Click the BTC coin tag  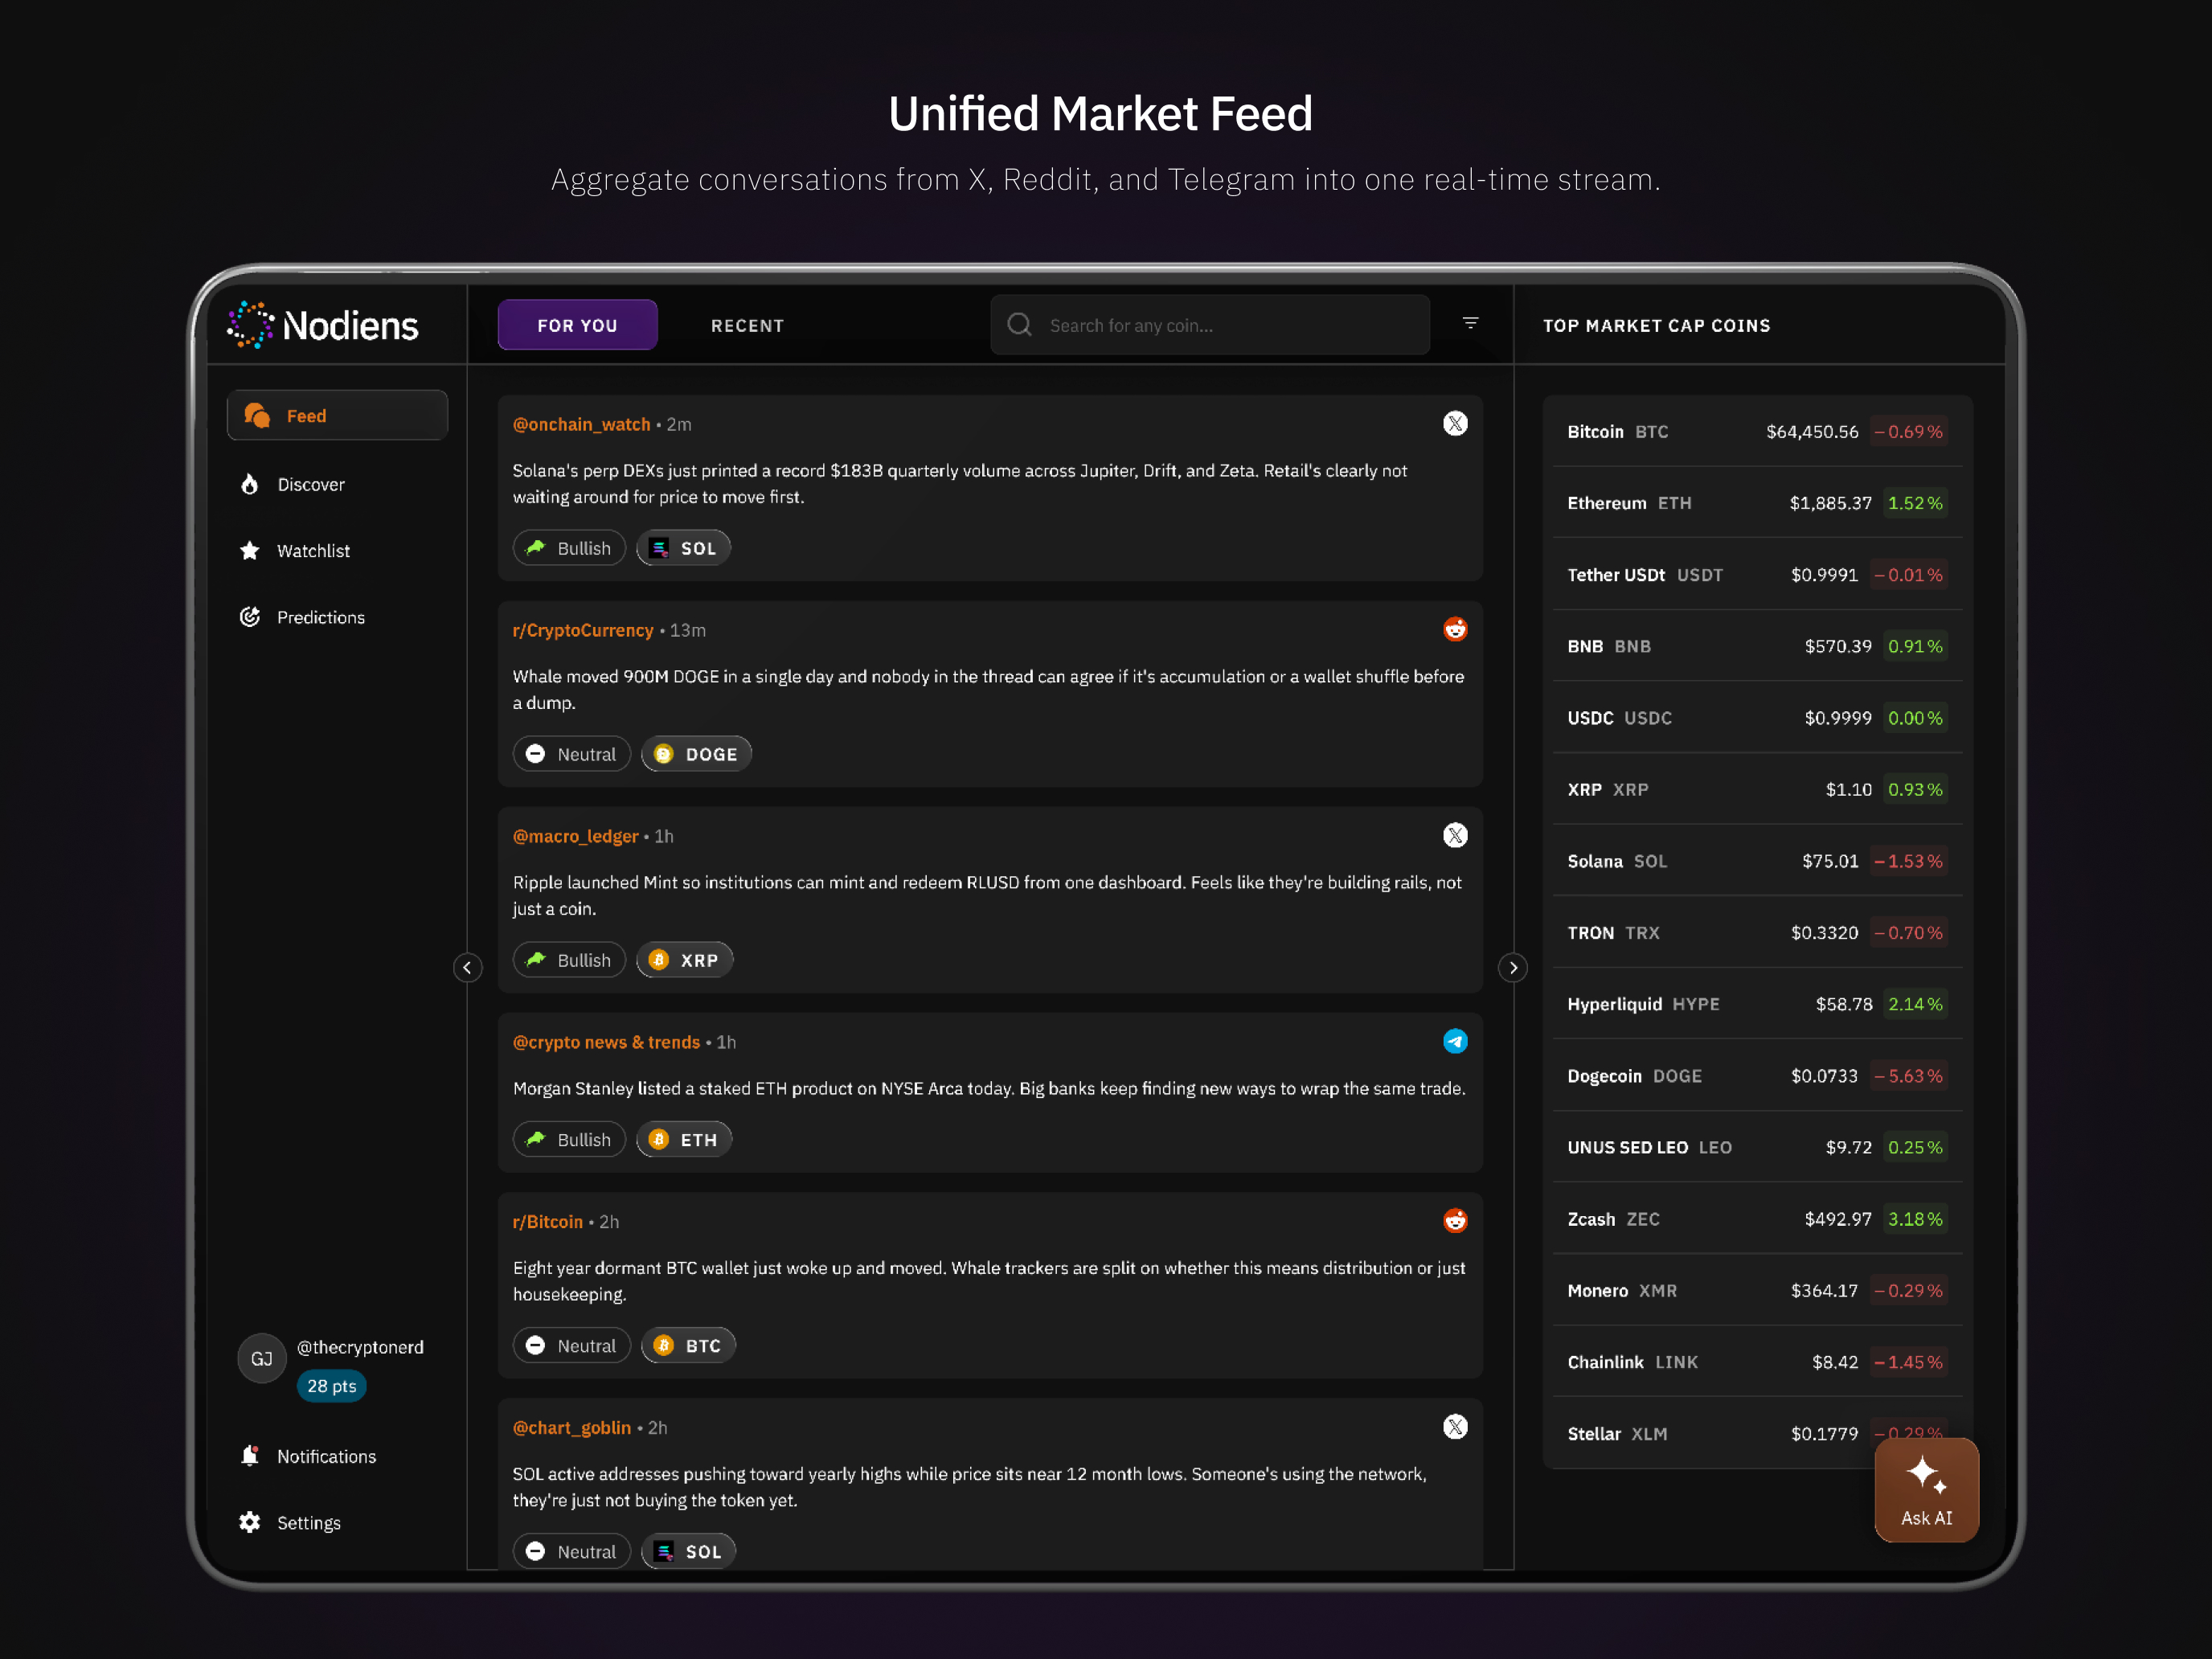(x=688, y=1345)
